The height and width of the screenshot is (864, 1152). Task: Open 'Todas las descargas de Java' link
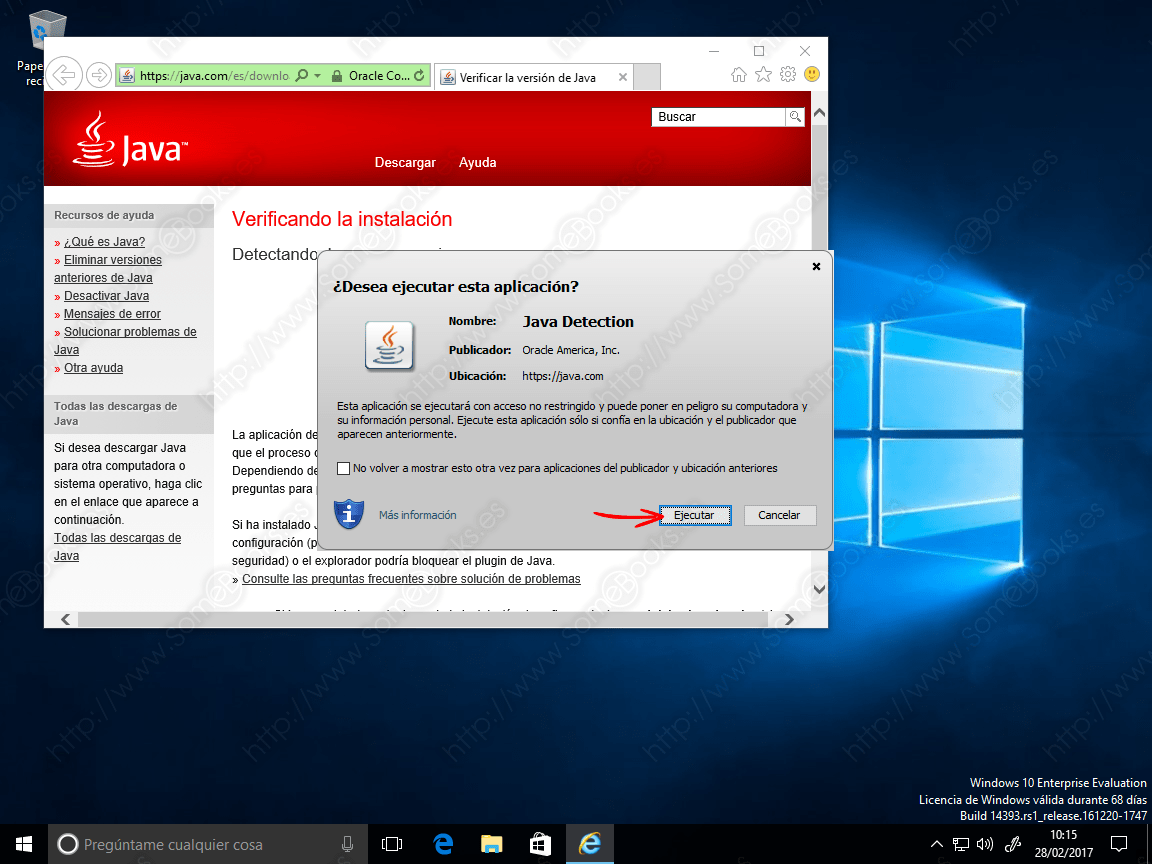118,547
